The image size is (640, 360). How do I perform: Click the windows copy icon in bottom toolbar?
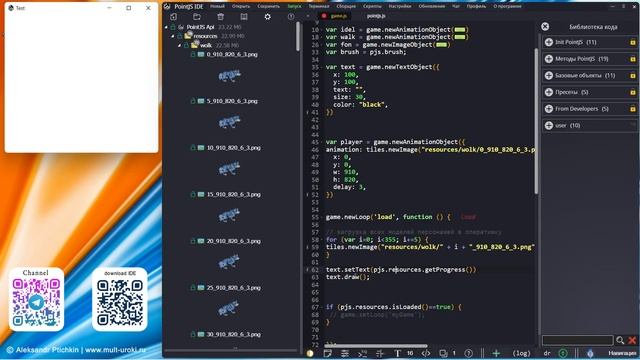click(x=443, y=353)
